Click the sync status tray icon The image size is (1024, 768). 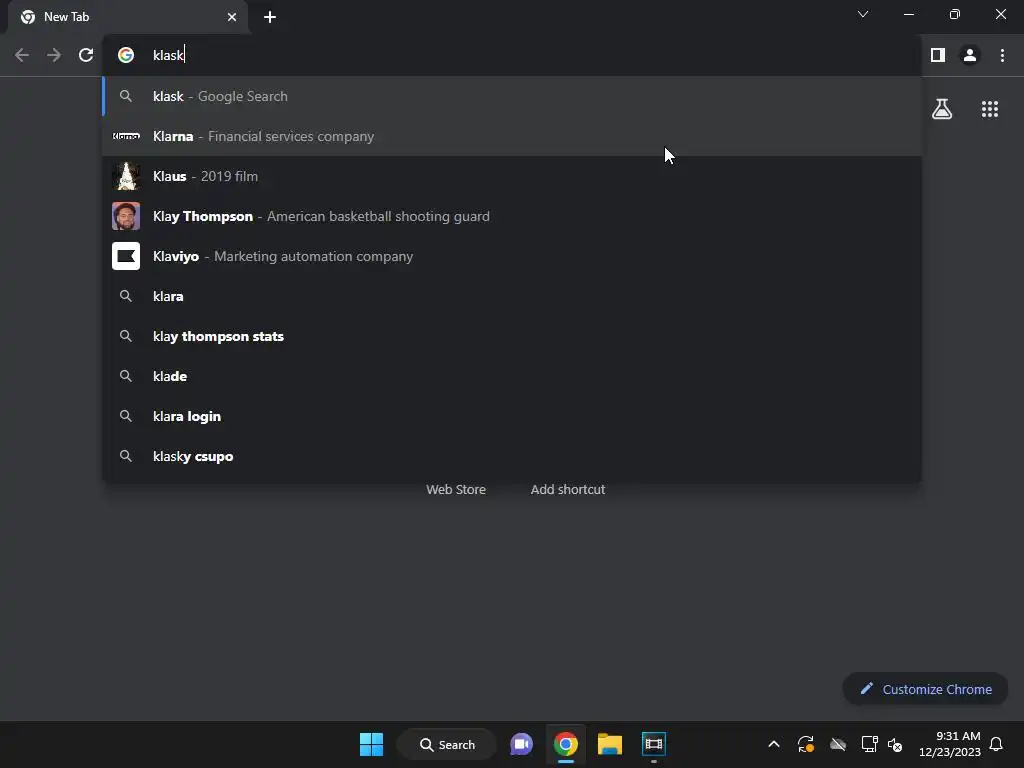click(x=806, y=744)
